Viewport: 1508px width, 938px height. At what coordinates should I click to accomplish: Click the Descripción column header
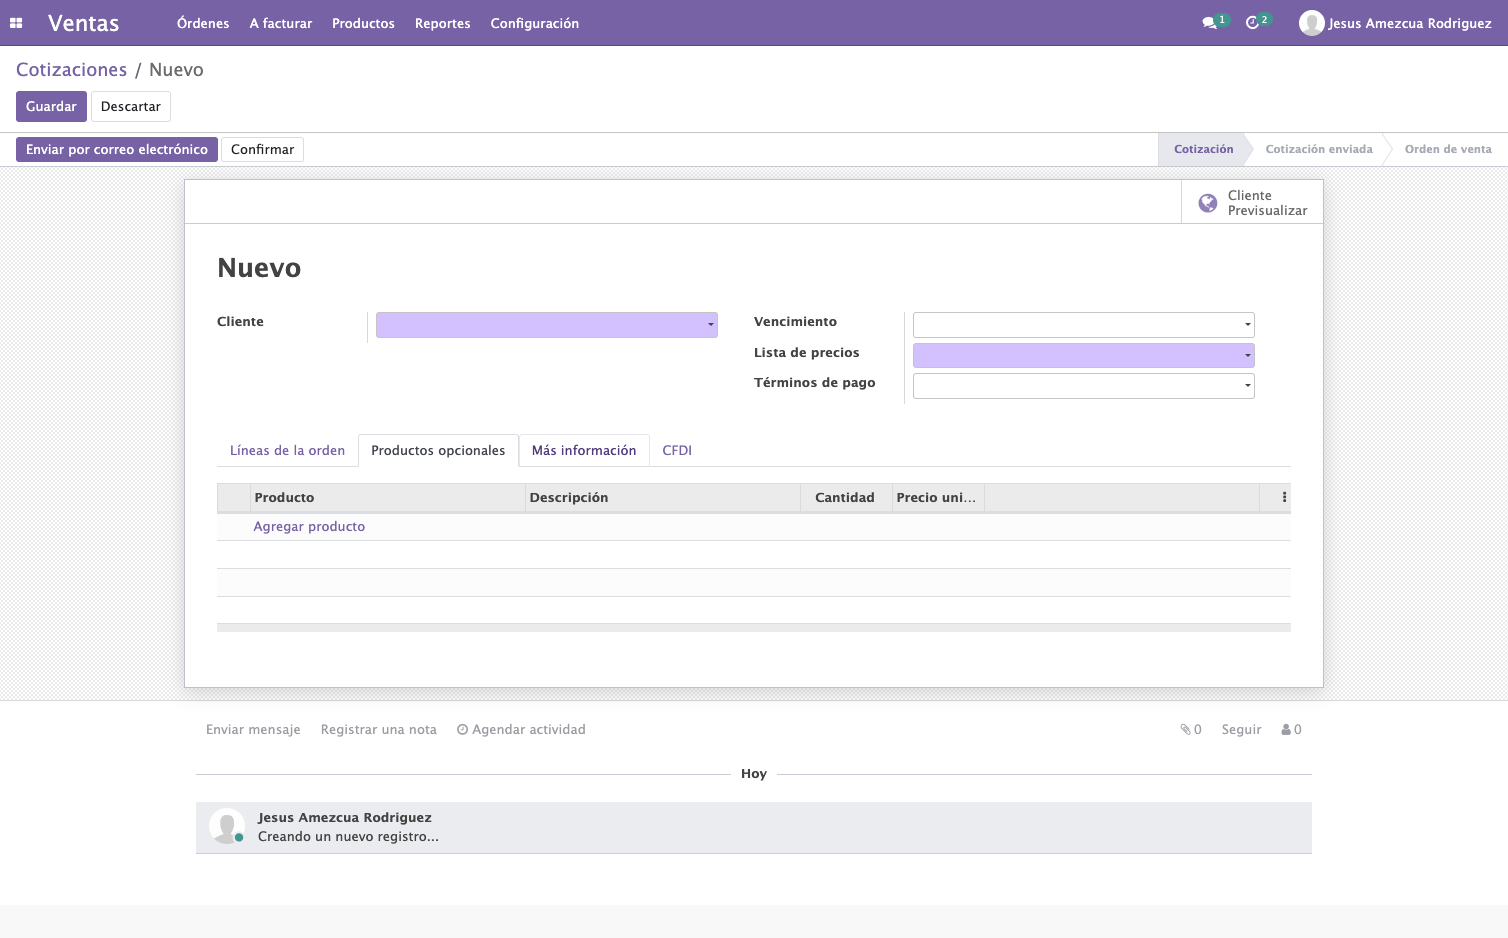click(663, 498)
